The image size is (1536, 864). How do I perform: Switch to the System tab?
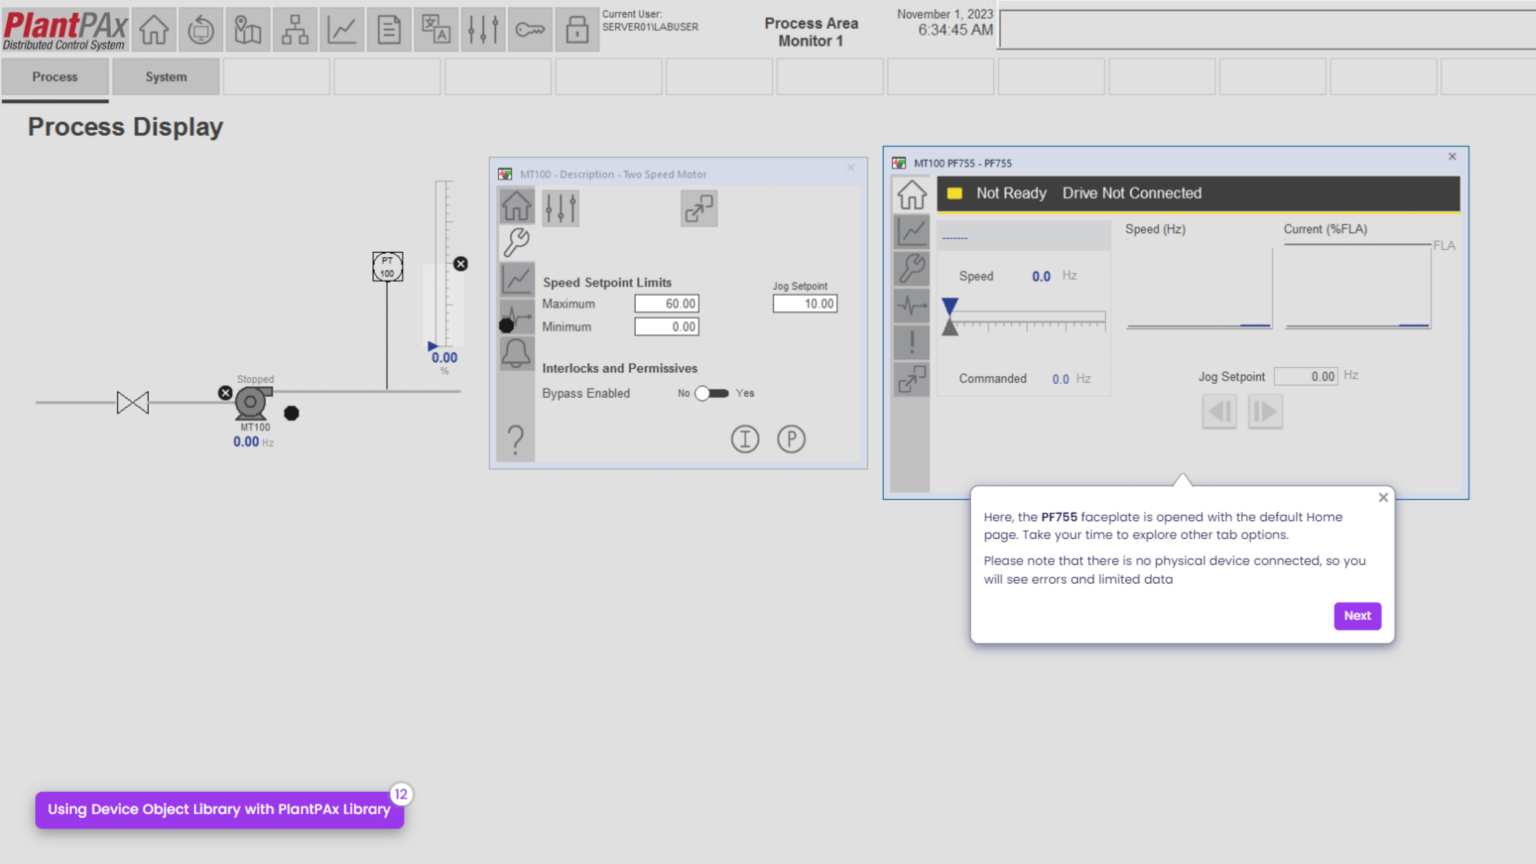(x=165, y=76)
